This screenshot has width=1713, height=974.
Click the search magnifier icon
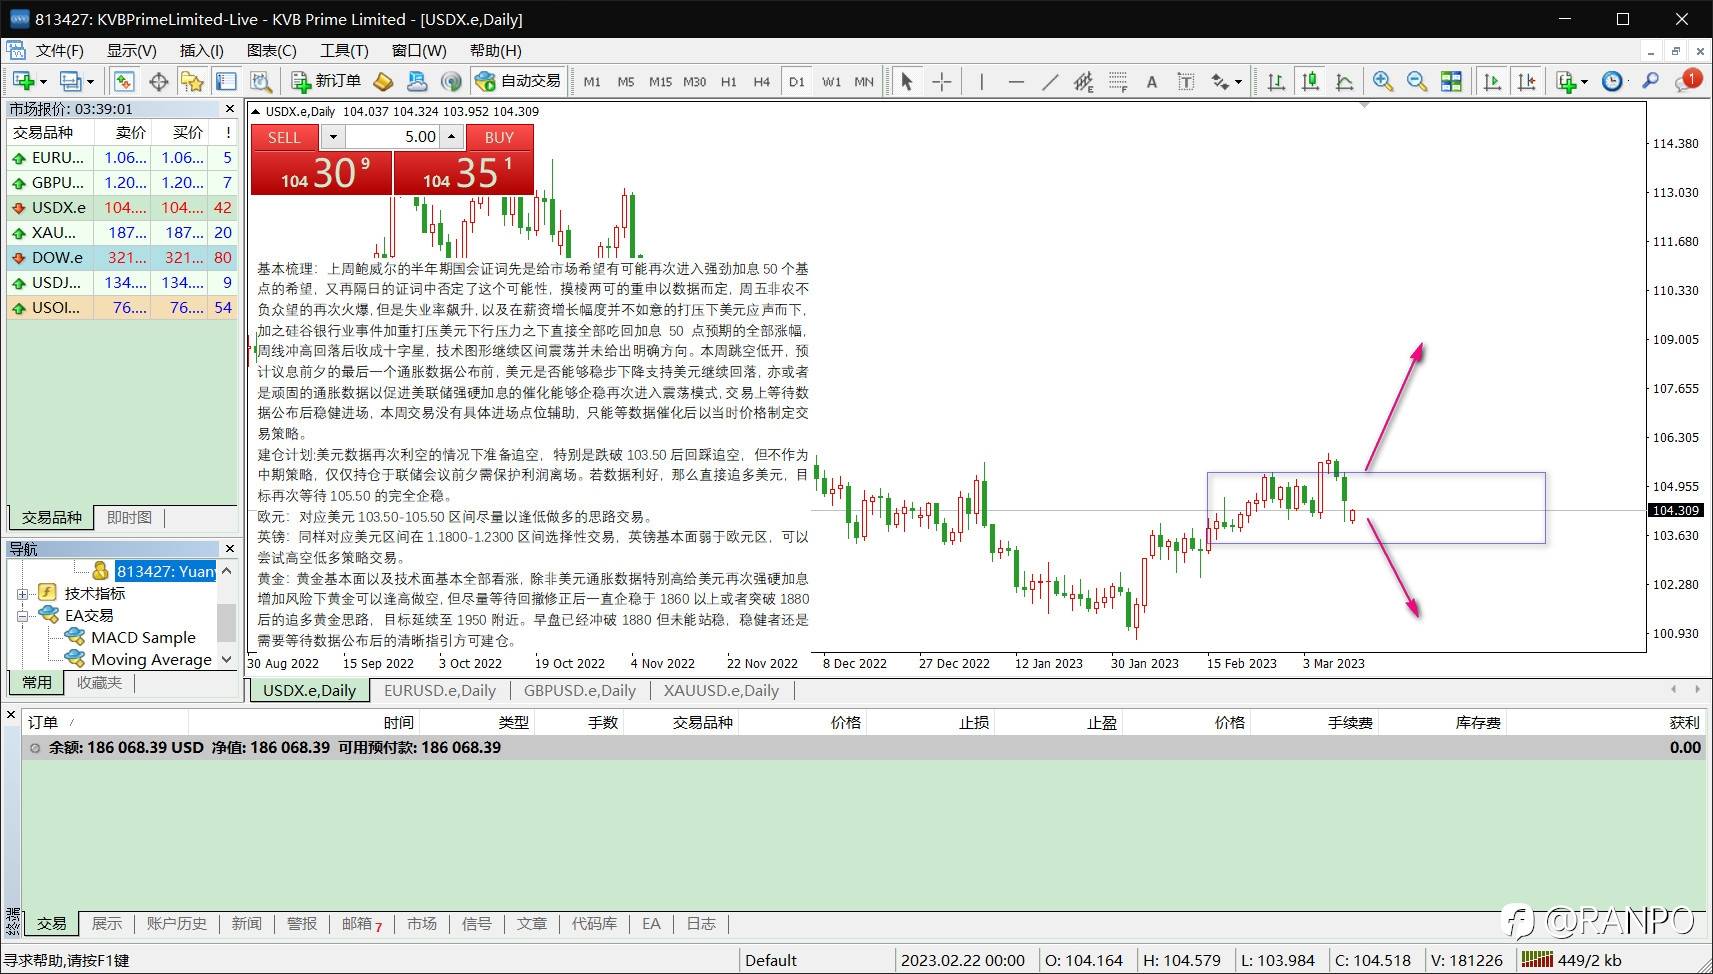point(1650,81)
